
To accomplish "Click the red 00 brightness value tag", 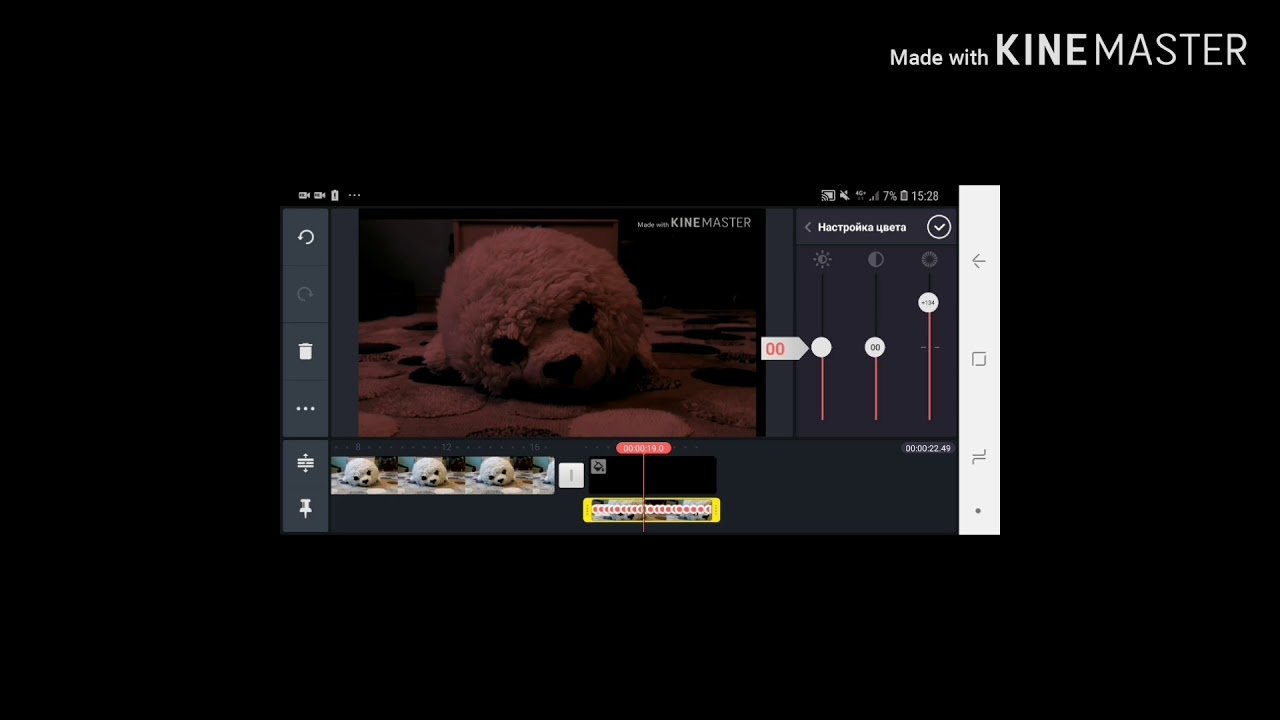I will coord(784,348).
